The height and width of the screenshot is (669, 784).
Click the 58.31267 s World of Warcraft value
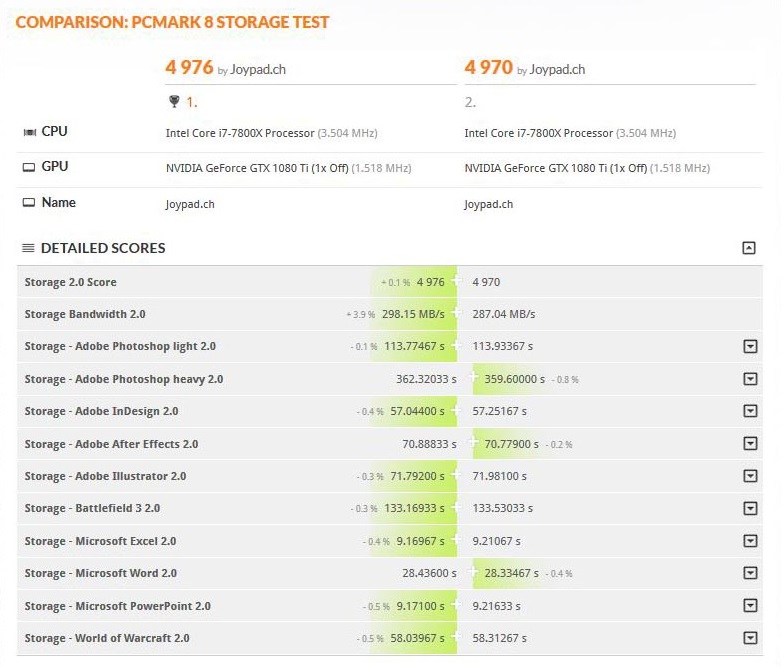[500, 638]
